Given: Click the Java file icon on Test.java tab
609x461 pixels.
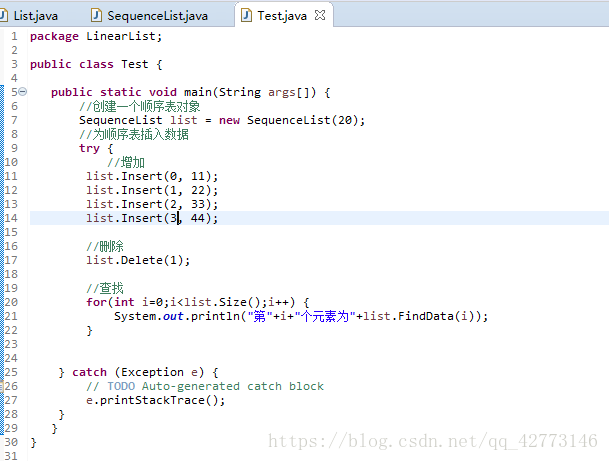Looking at the screenshot, I should click(x=246, y=16).
